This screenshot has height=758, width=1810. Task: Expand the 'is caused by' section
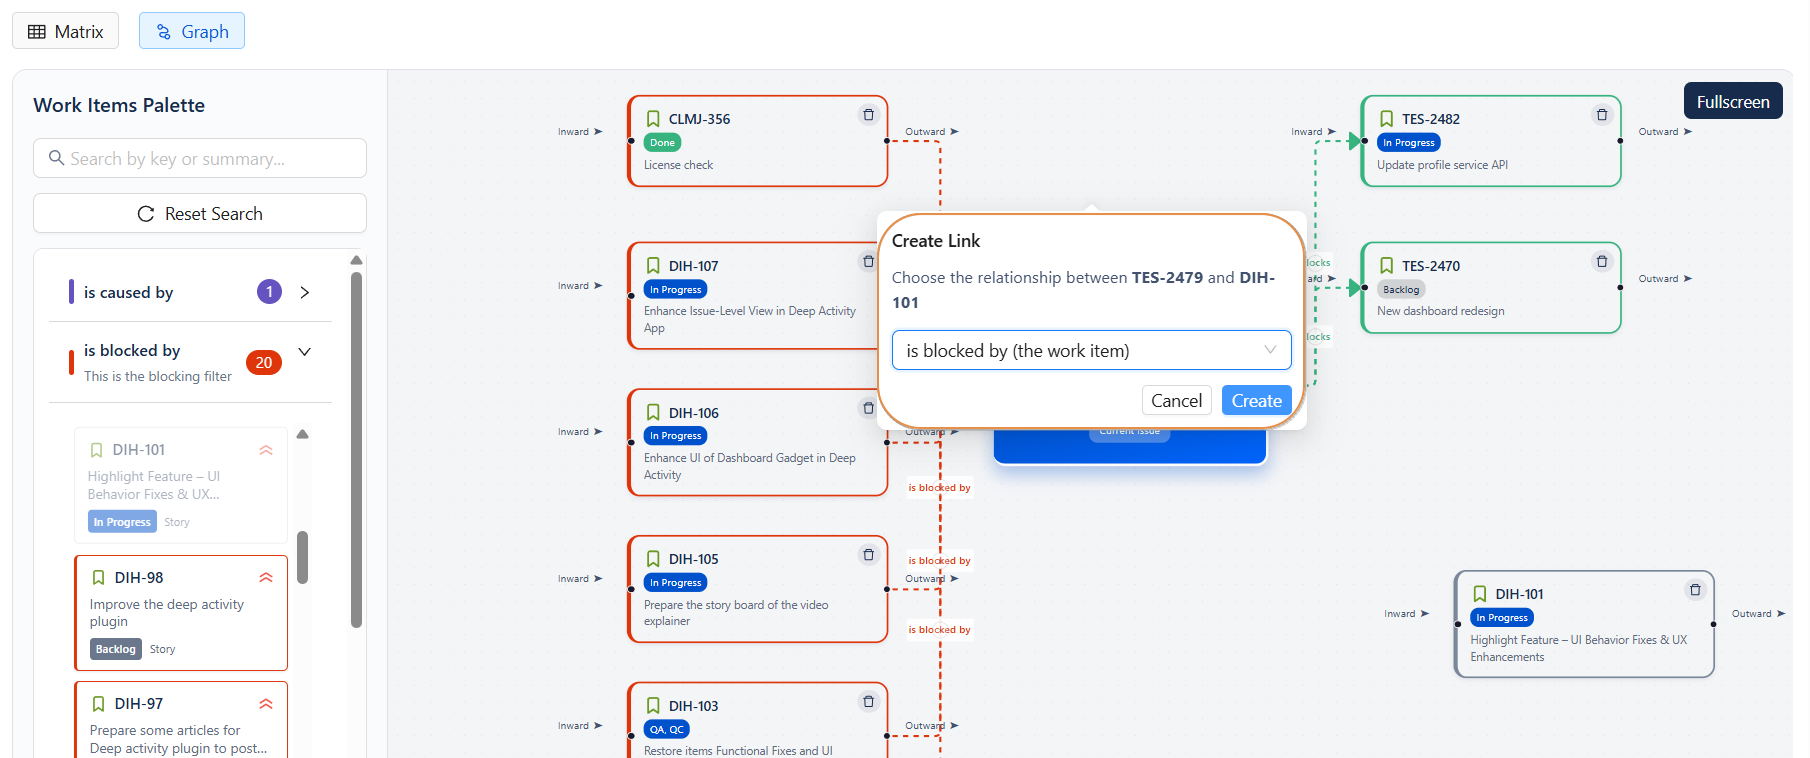click(305, 292)
